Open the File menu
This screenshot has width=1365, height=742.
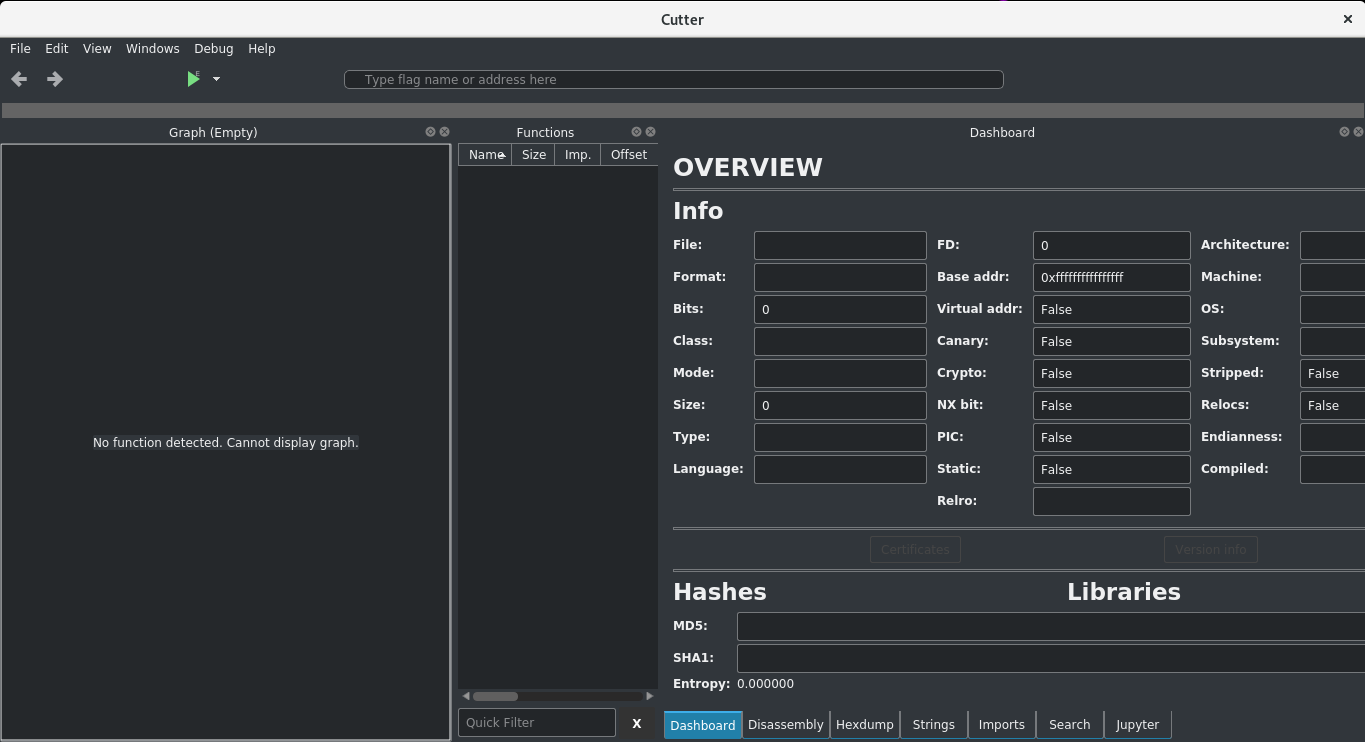click(x=20, y=48)
